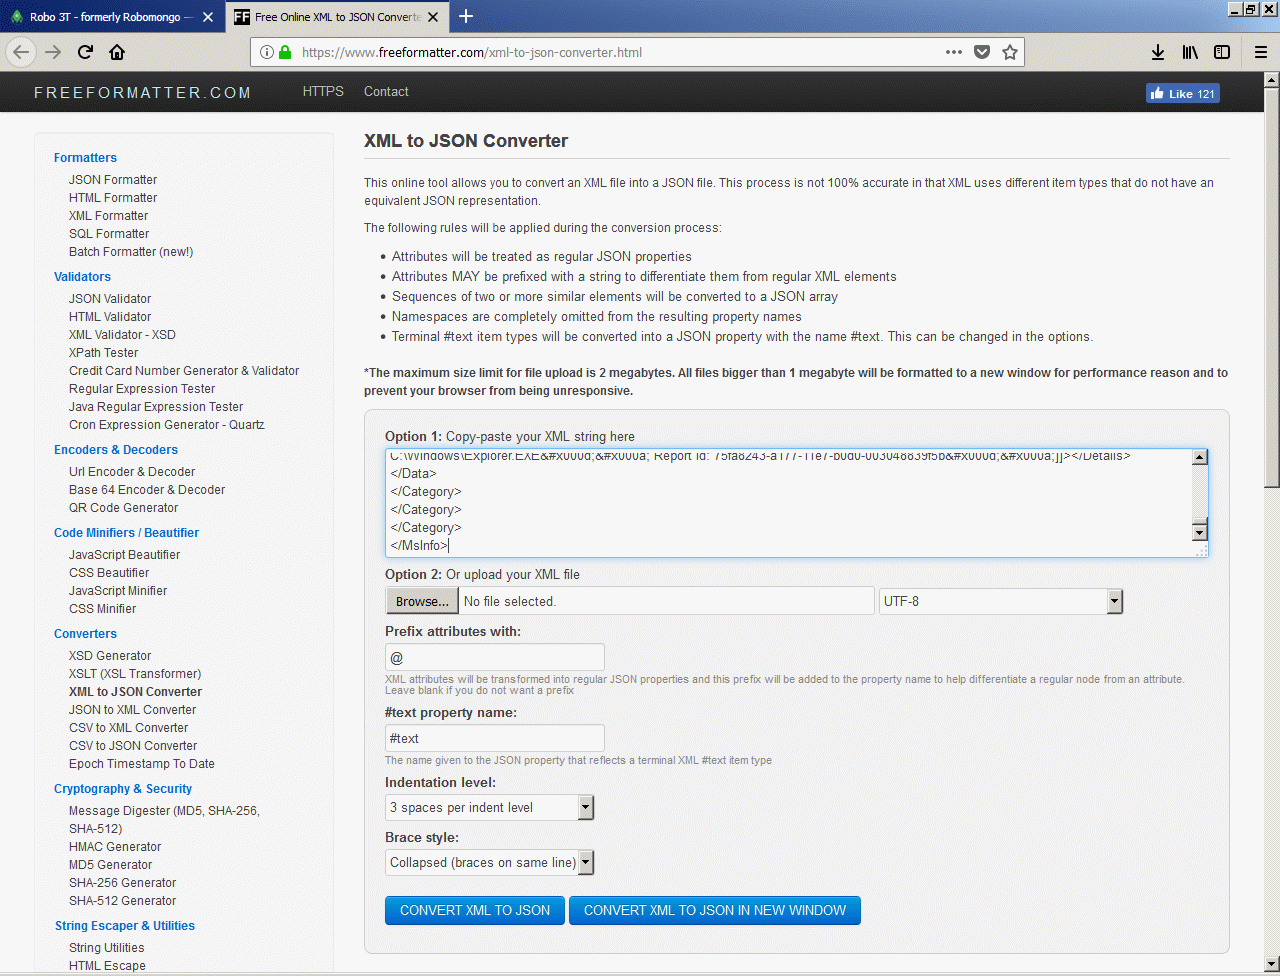Open the HTML Formatter link

coord(113,198)
